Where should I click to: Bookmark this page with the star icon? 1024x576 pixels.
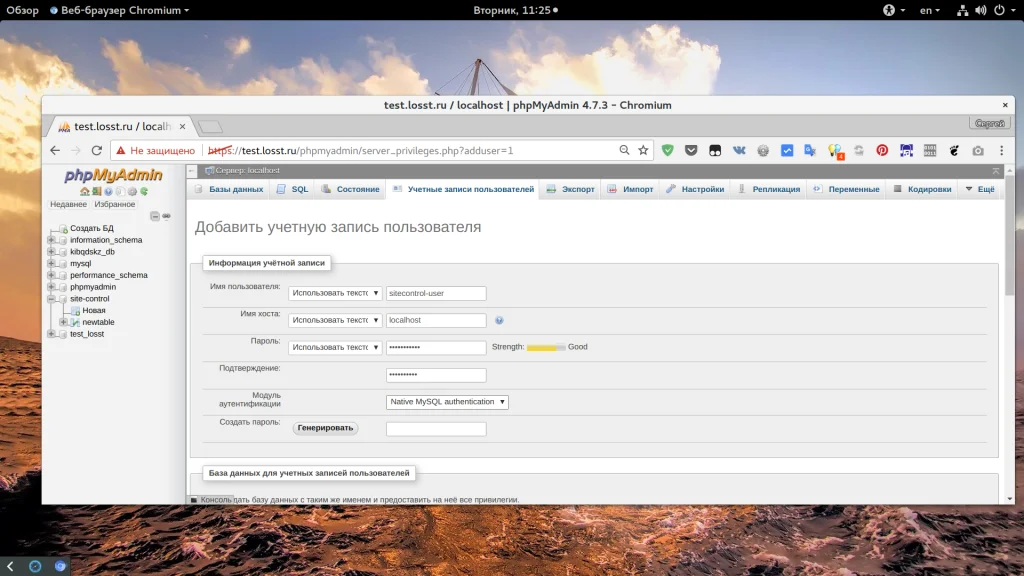coord(643,150)
